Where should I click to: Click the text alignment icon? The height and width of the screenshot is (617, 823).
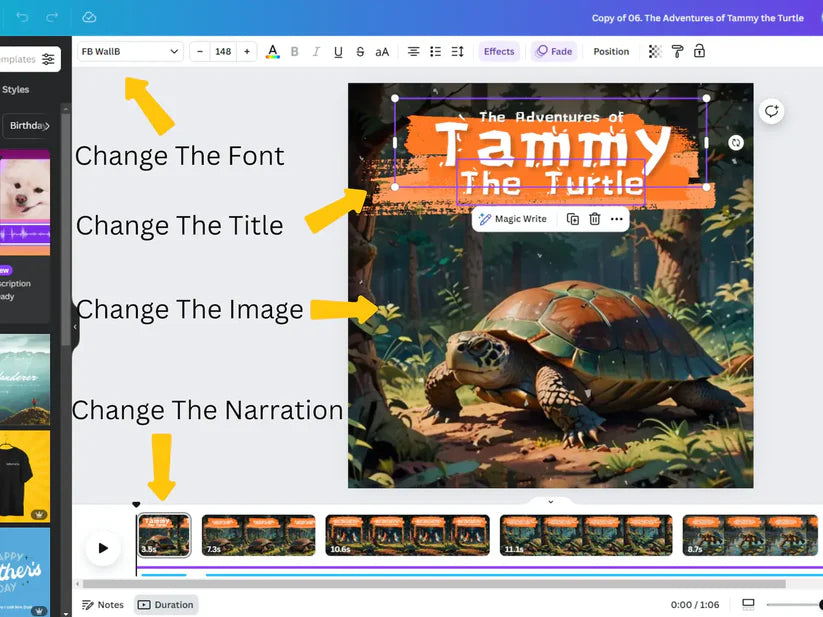[x=413, y=52]
